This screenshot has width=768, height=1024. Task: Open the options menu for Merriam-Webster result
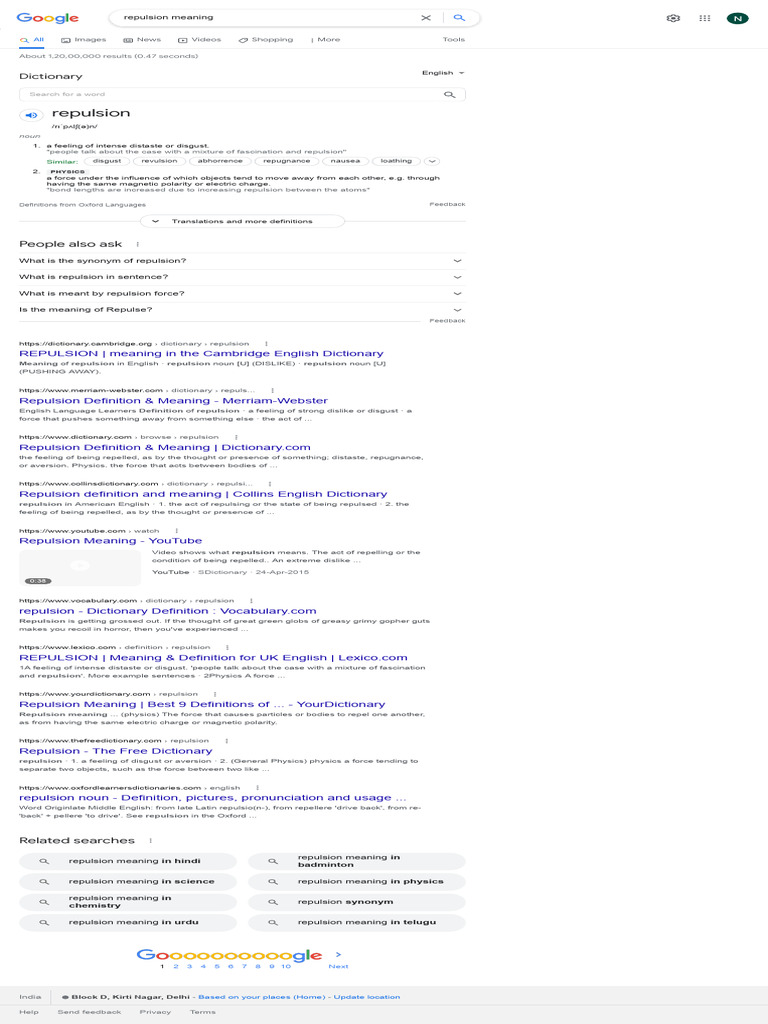272,391
